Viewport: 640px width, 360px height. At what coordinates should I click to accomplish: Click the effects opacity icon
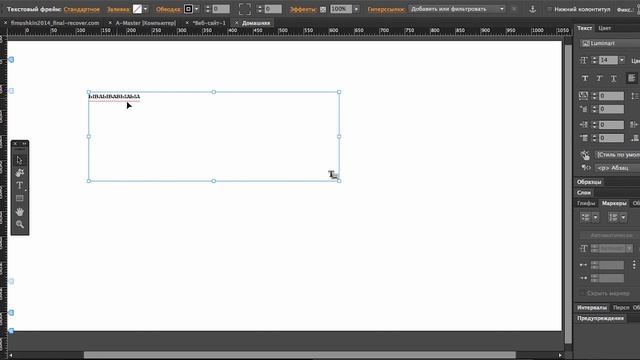click(x=323, y=9)
